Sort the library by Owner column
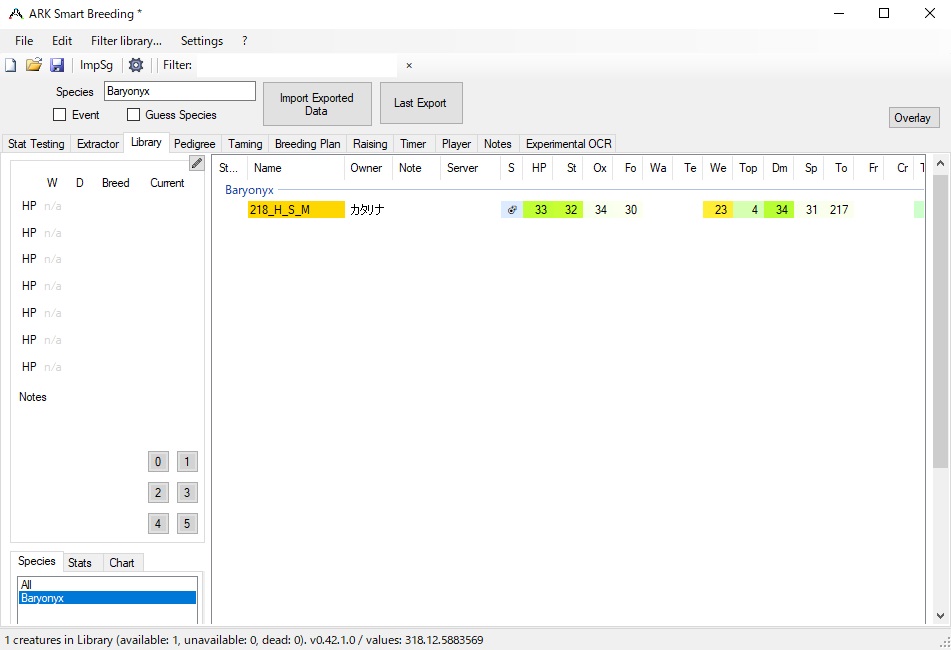 (x=369, y=168)
